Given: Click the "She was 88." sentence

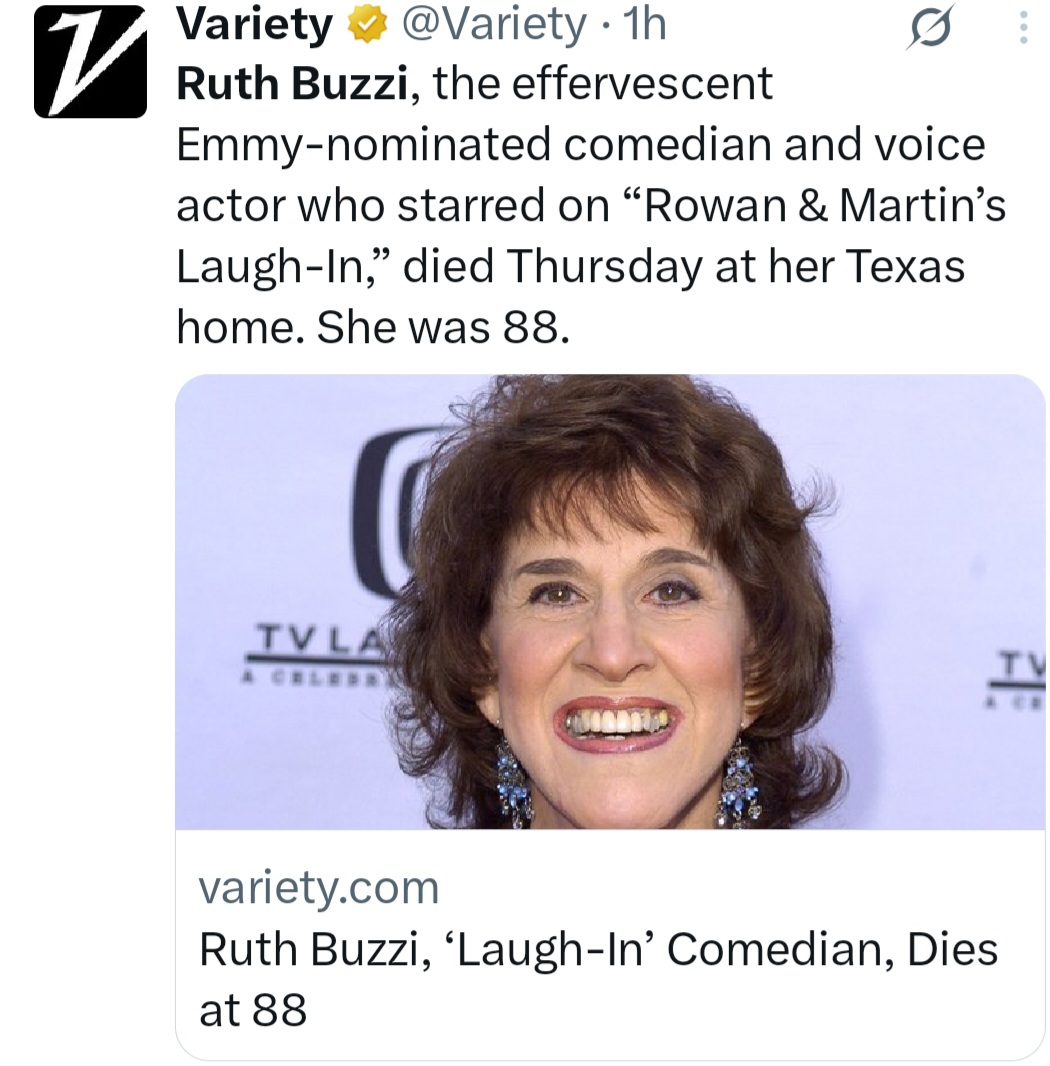Looking at the screenshot, I should 443,327.
